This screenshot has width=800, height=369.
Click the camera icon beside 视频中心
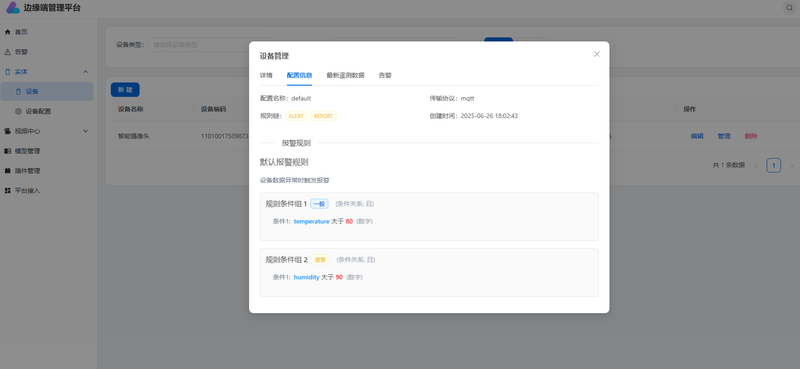click(x=7, y=131)
